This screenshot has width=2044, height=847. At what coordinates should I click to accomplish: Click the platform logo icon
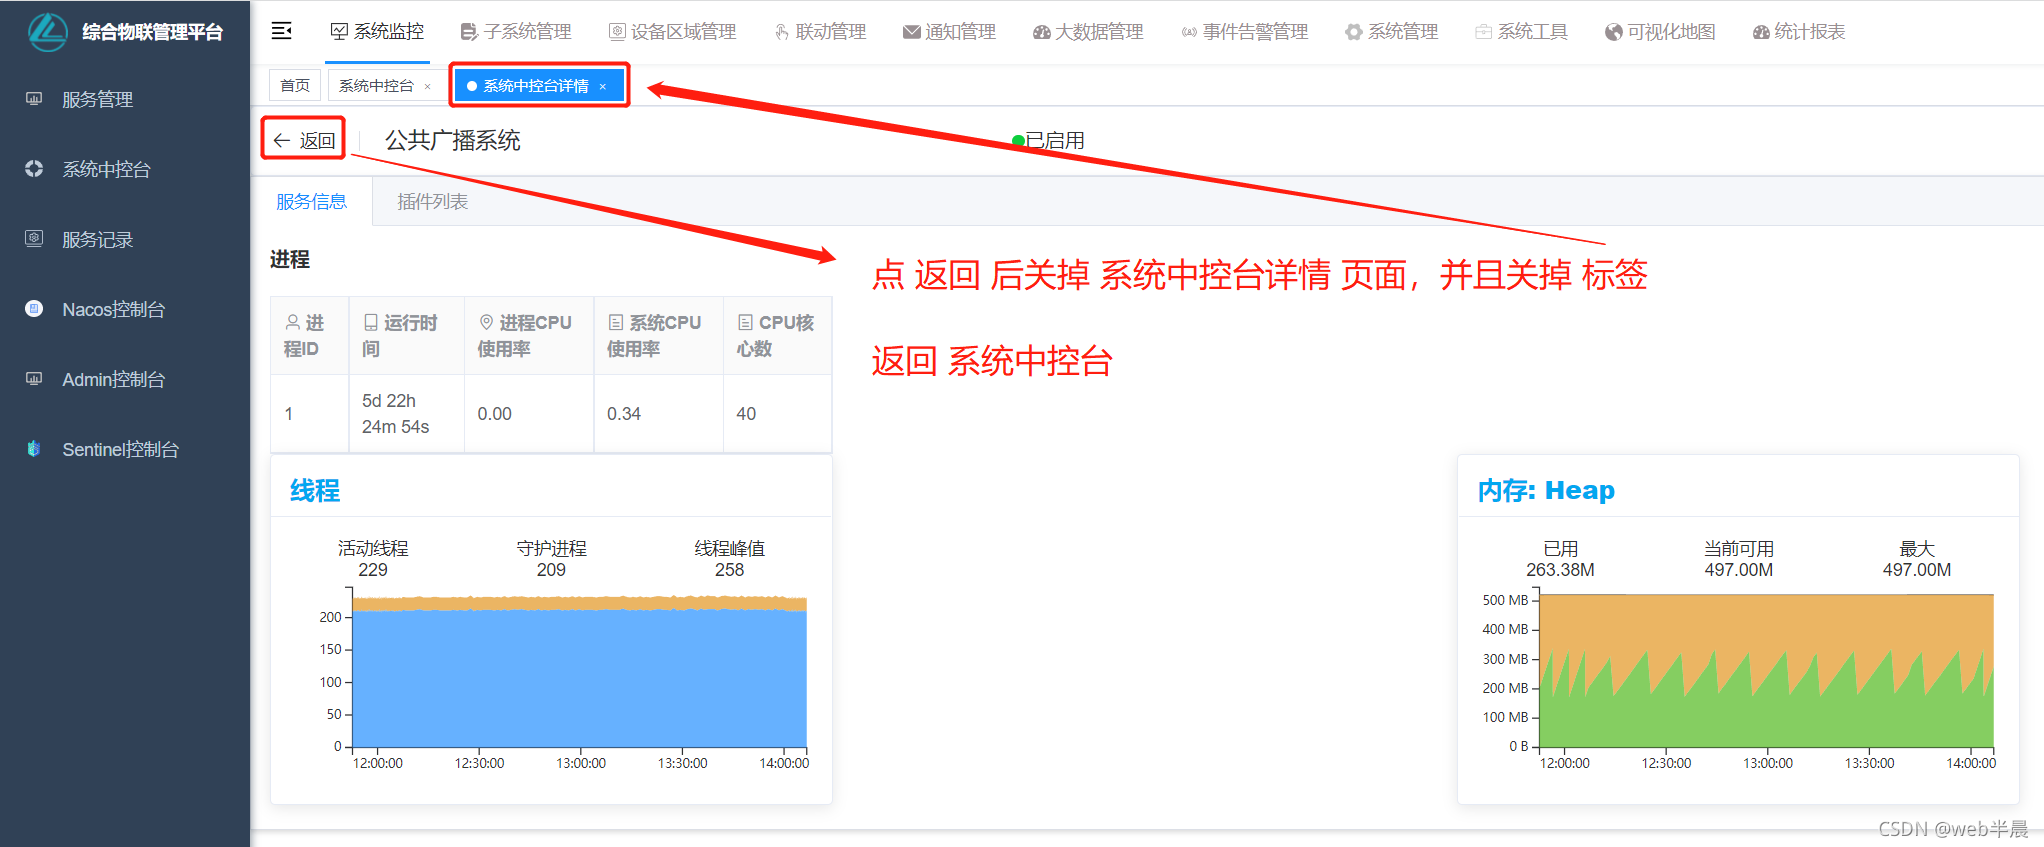point(47,31)
